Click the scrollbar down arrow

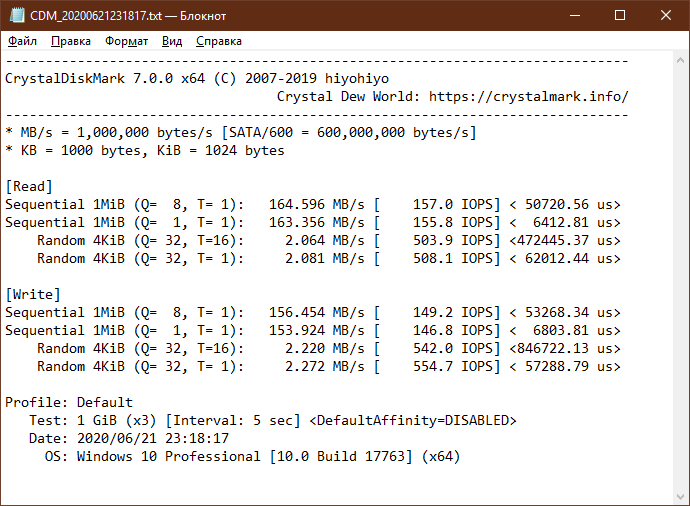pyautogui.click(x=680, y=497)
